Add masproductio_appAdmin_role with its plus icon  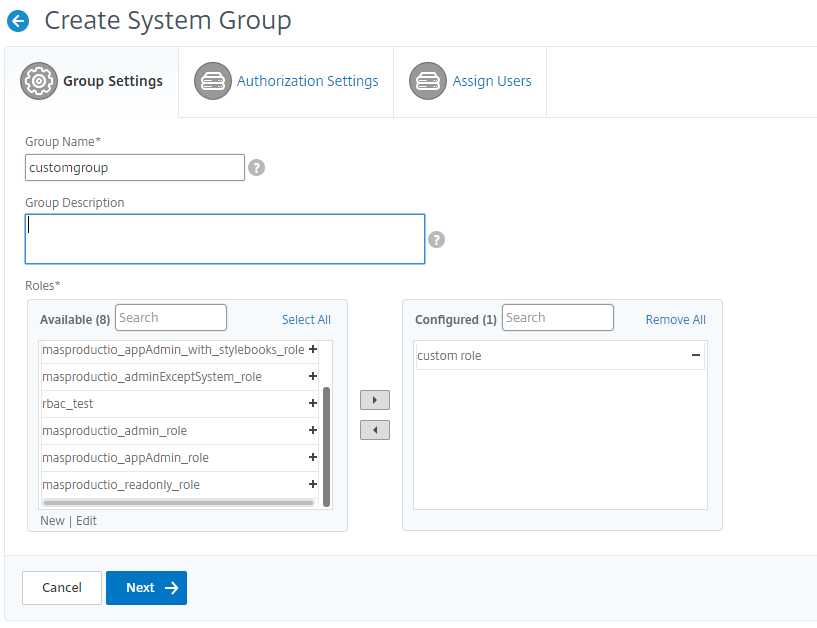tap(313, 458)
